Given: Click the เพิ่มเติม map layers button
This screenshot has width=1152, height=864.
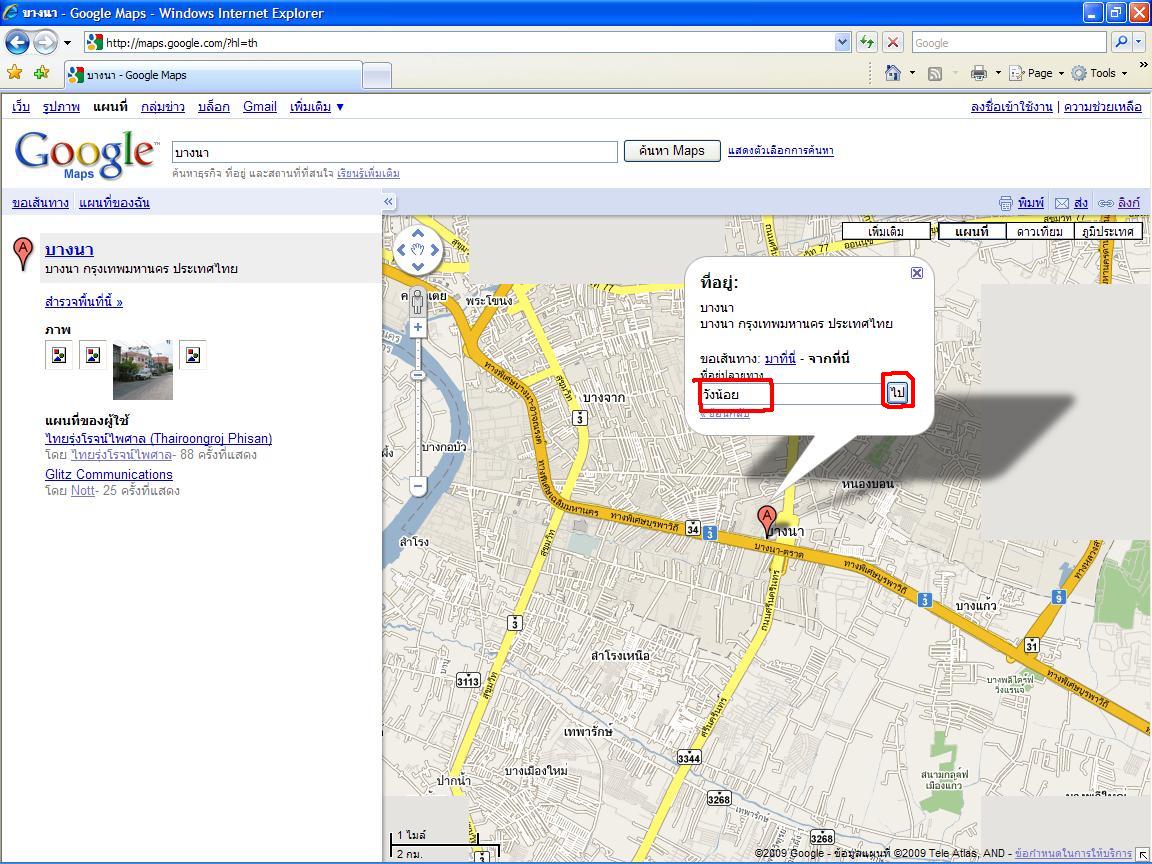Looking at the screenshot, I should coord(886,231).
